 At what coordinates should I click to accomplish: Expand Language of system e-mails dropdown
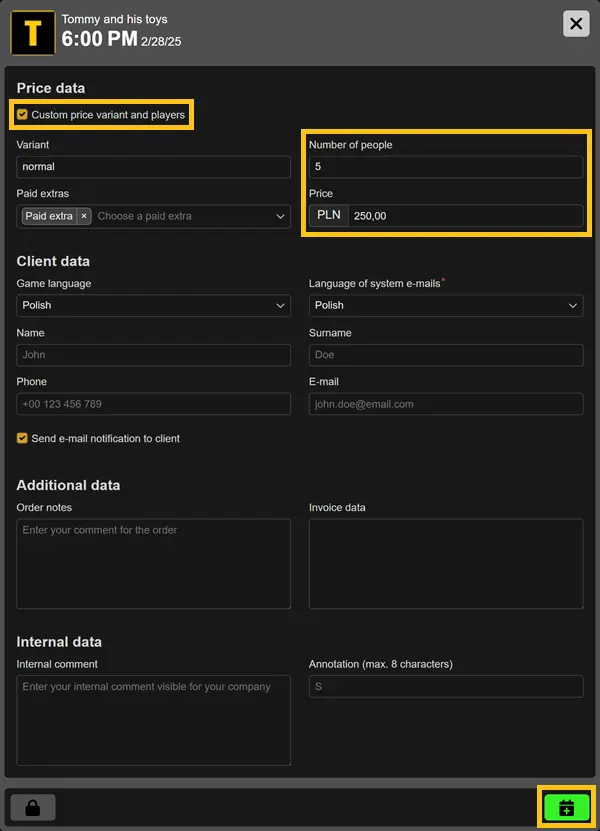445,305
